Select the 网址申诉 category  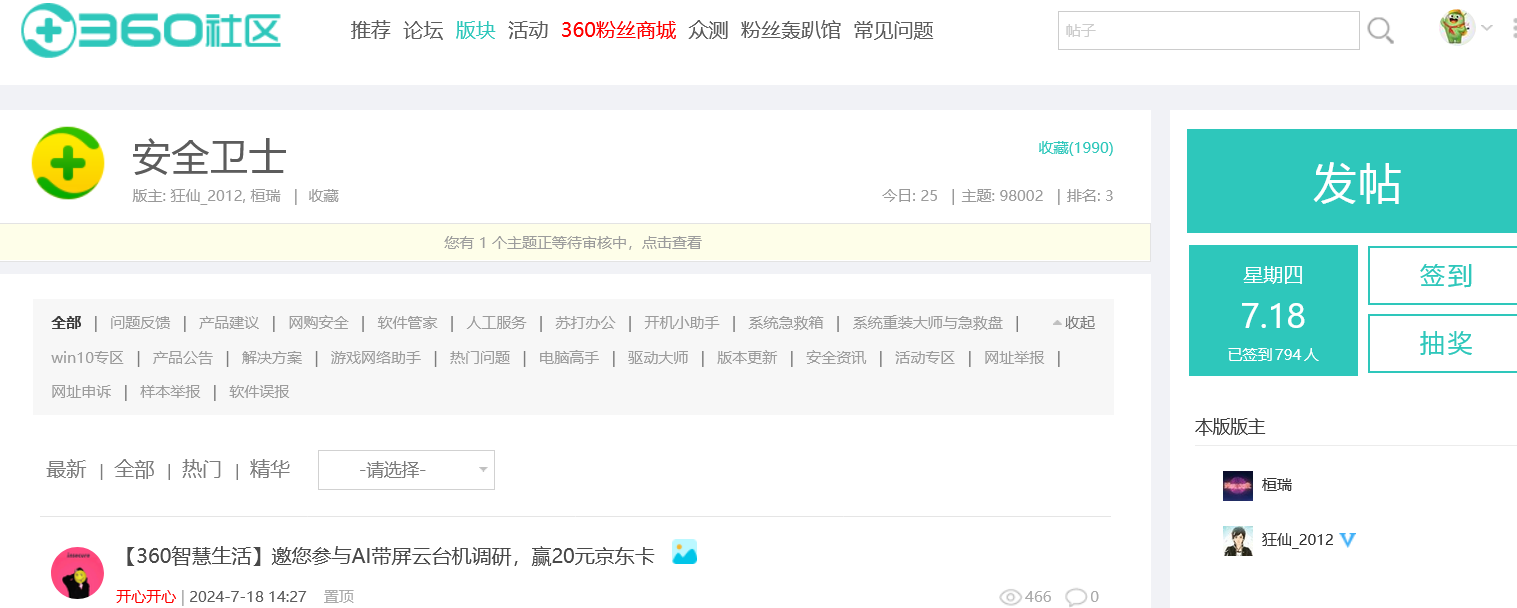(x=81, y=391)
